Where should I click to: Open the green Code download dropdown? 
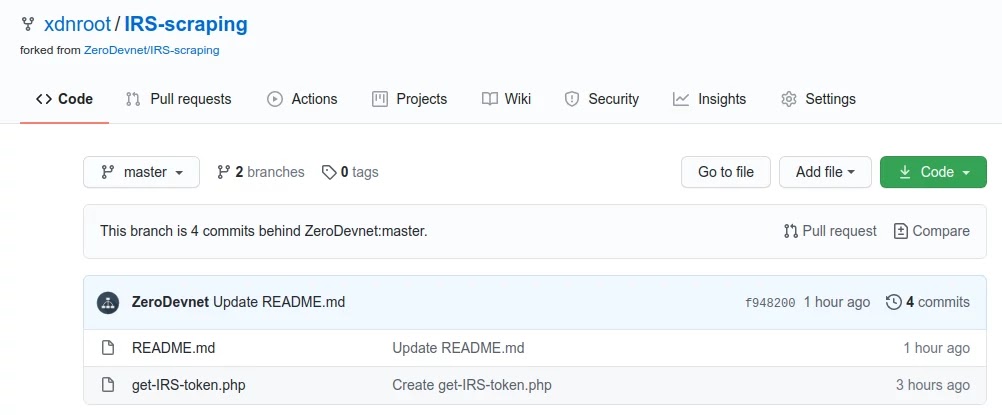933,172
